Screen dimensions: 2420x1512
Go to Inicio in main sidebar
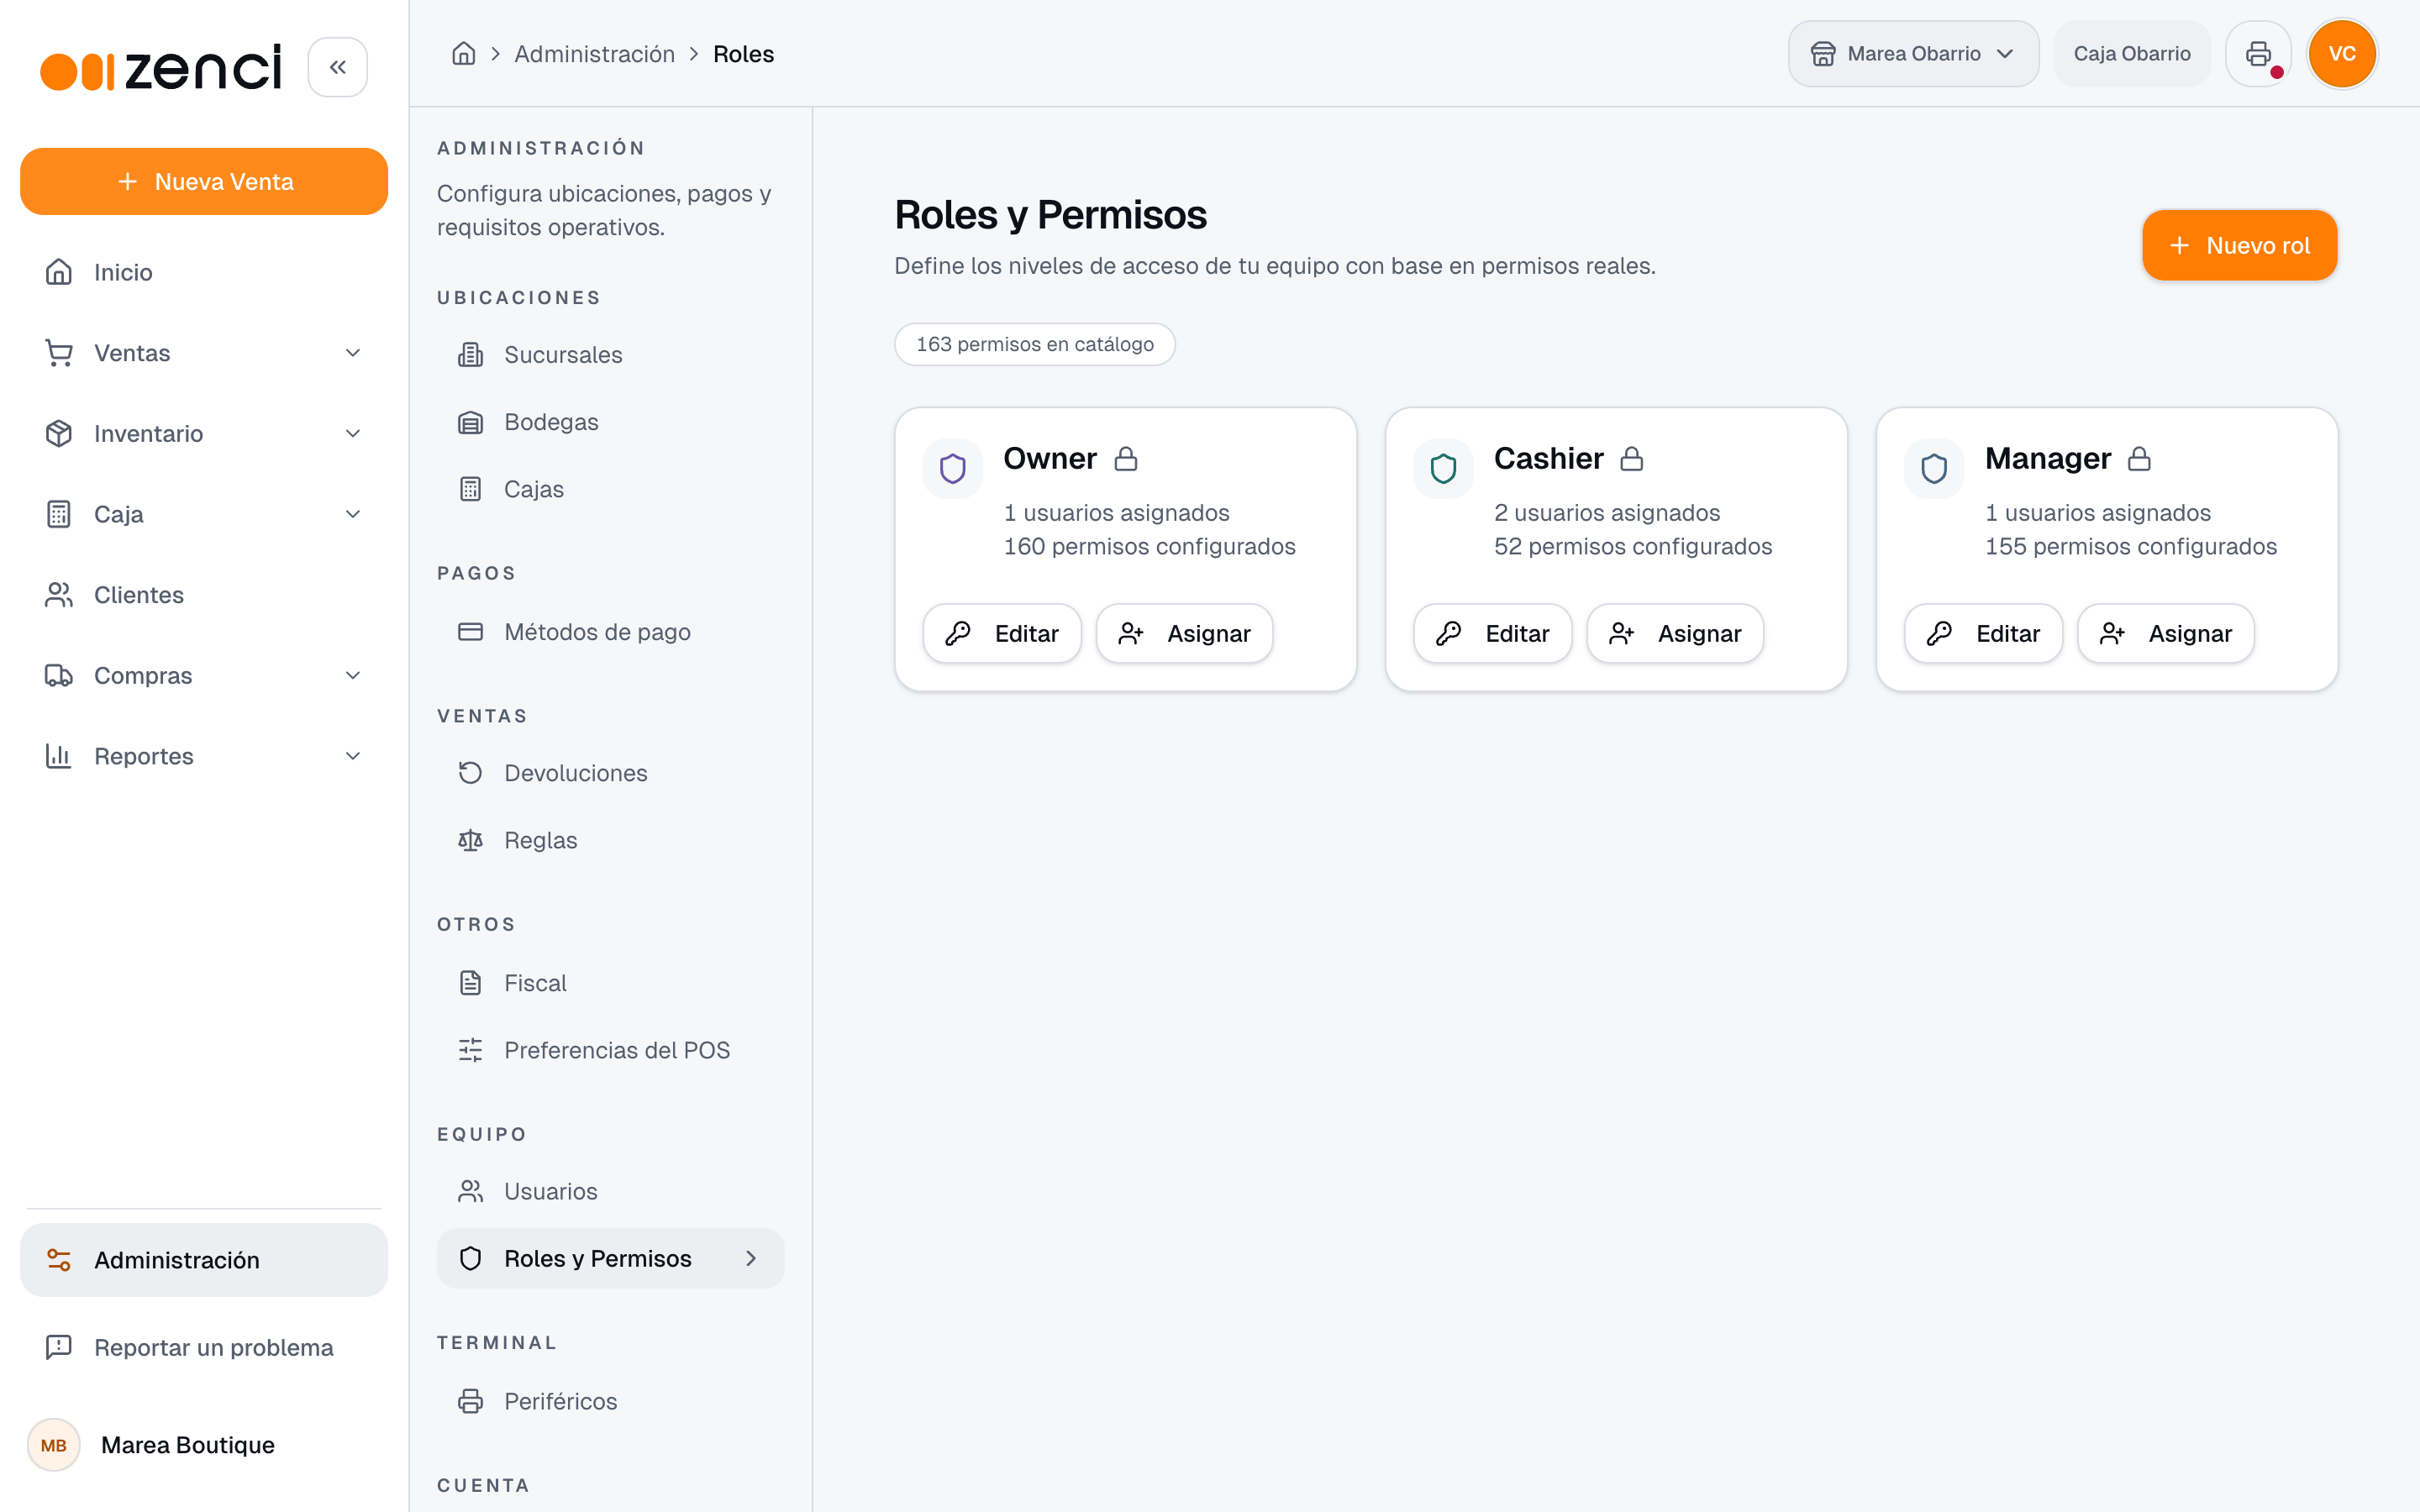(x=204, y=272)
